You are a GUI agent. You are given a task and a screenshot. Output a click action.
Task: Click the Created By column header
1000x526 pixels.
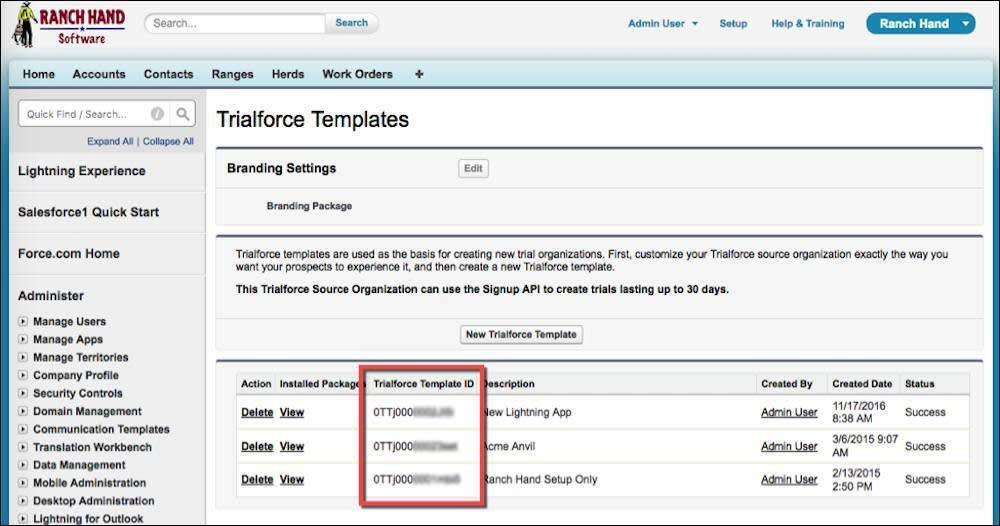pyautogui.click(x=786, y=384)
